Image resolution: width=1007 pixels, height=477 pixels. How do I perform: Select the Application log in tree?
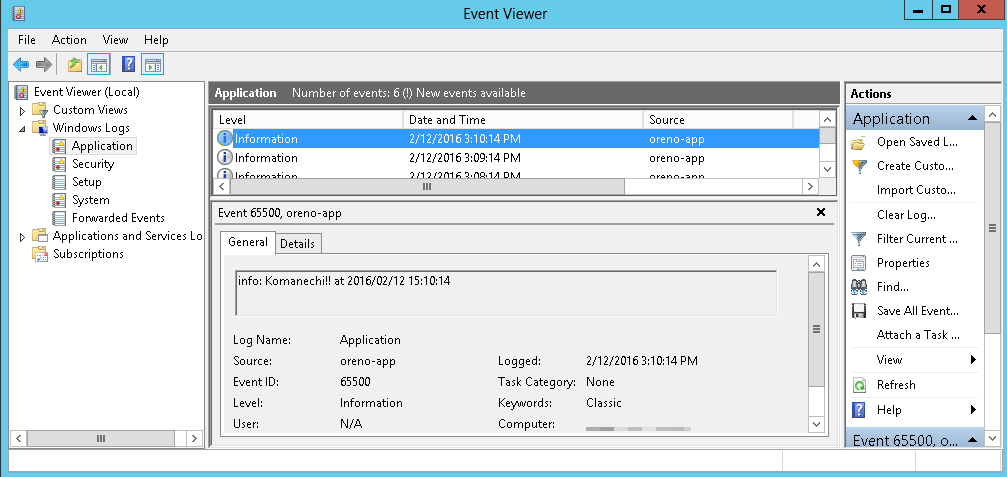coord(102,146)
